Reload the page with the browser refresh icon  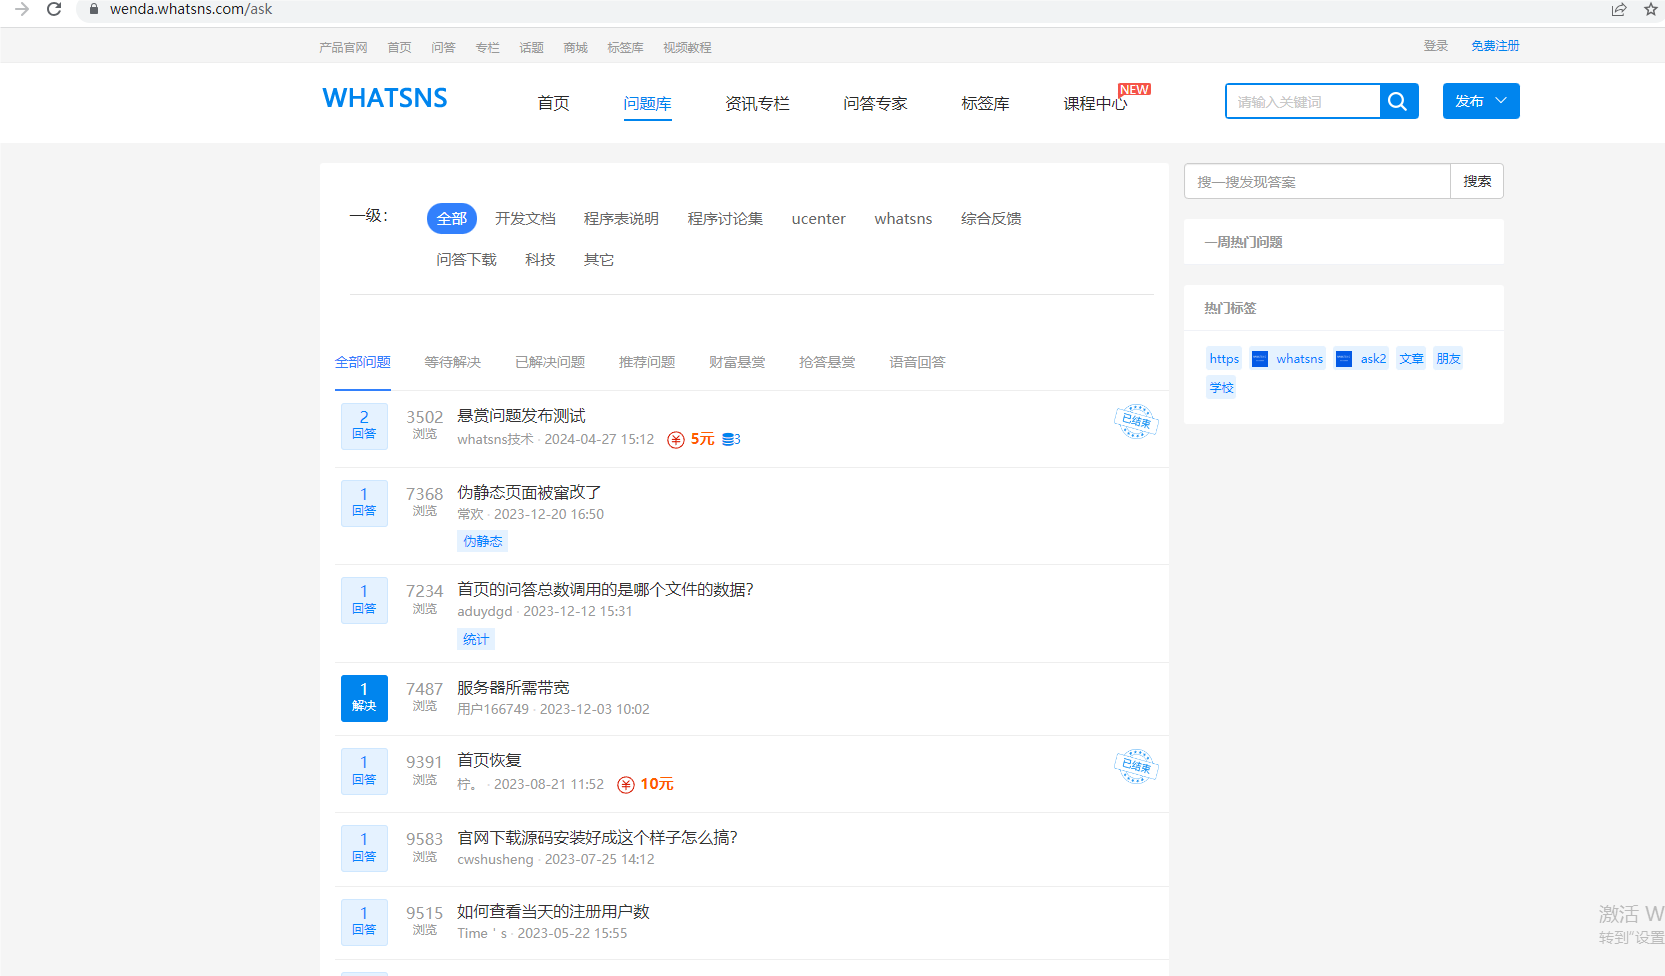click(54, 9)
